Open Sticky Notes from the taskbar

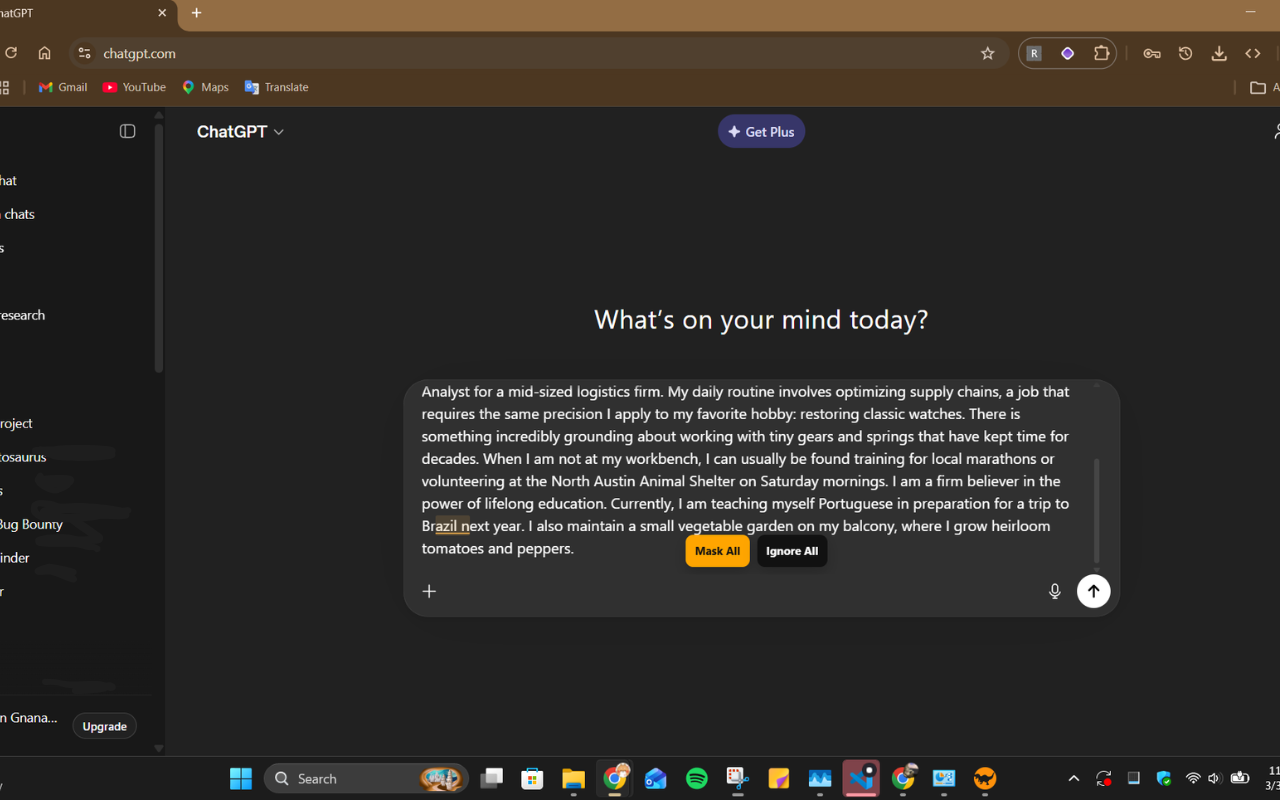(x=779, y=779)
